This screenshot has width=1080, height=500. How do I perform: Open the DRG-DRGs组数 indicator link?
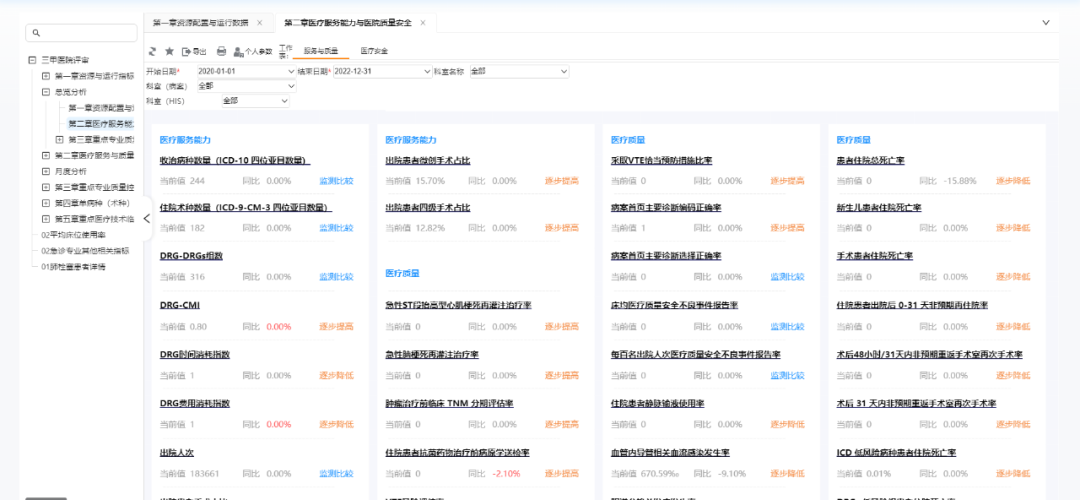(x=191, y=256)
